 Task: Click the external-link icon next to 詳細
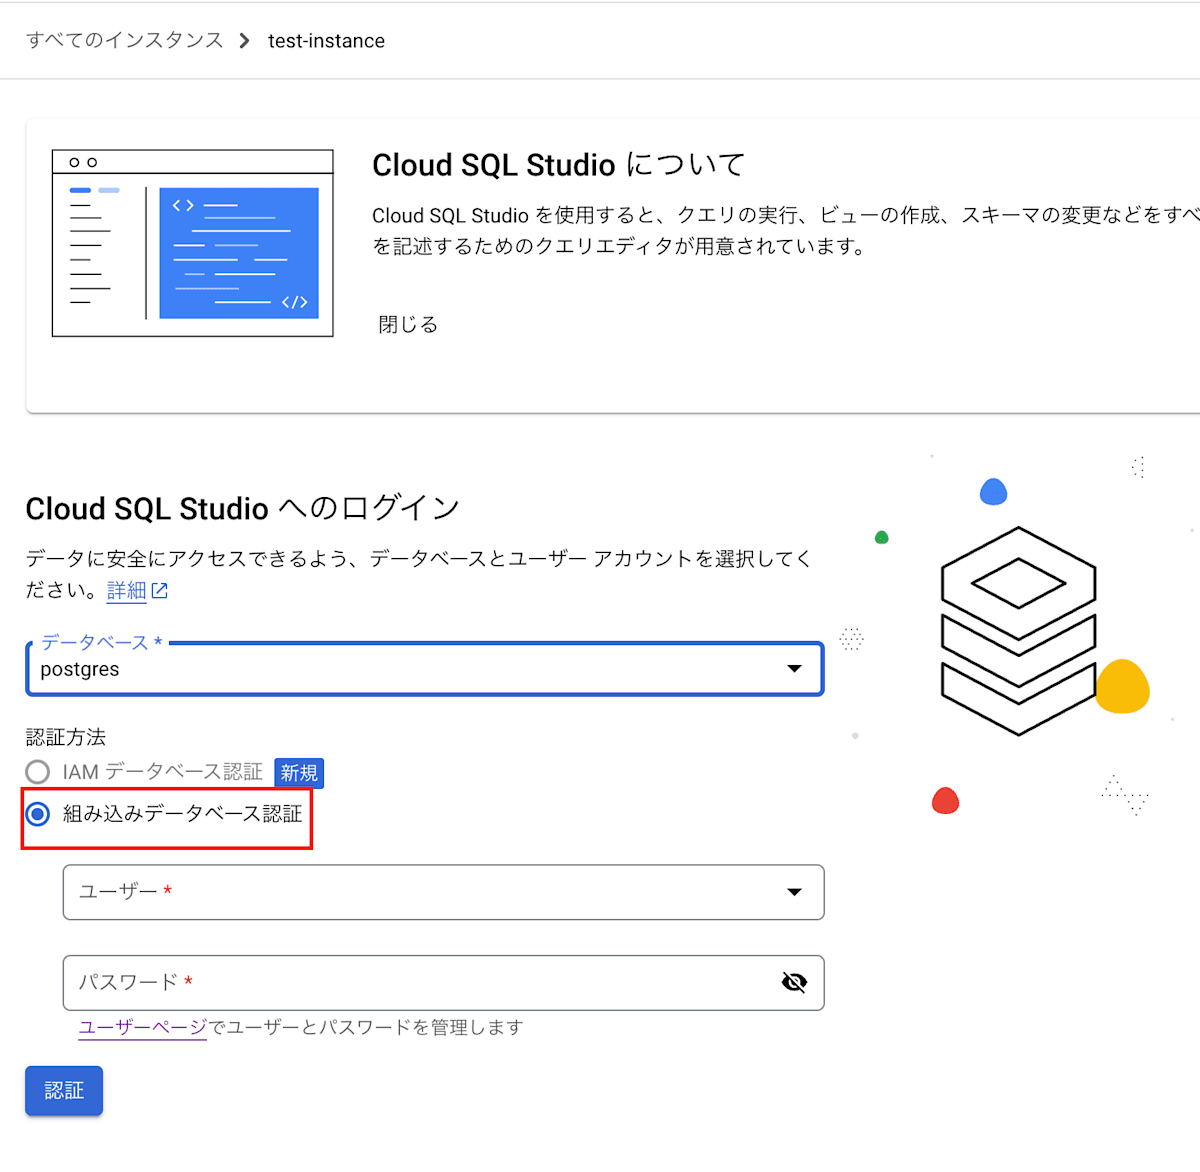pyautogui.click(x=159, y=591)
